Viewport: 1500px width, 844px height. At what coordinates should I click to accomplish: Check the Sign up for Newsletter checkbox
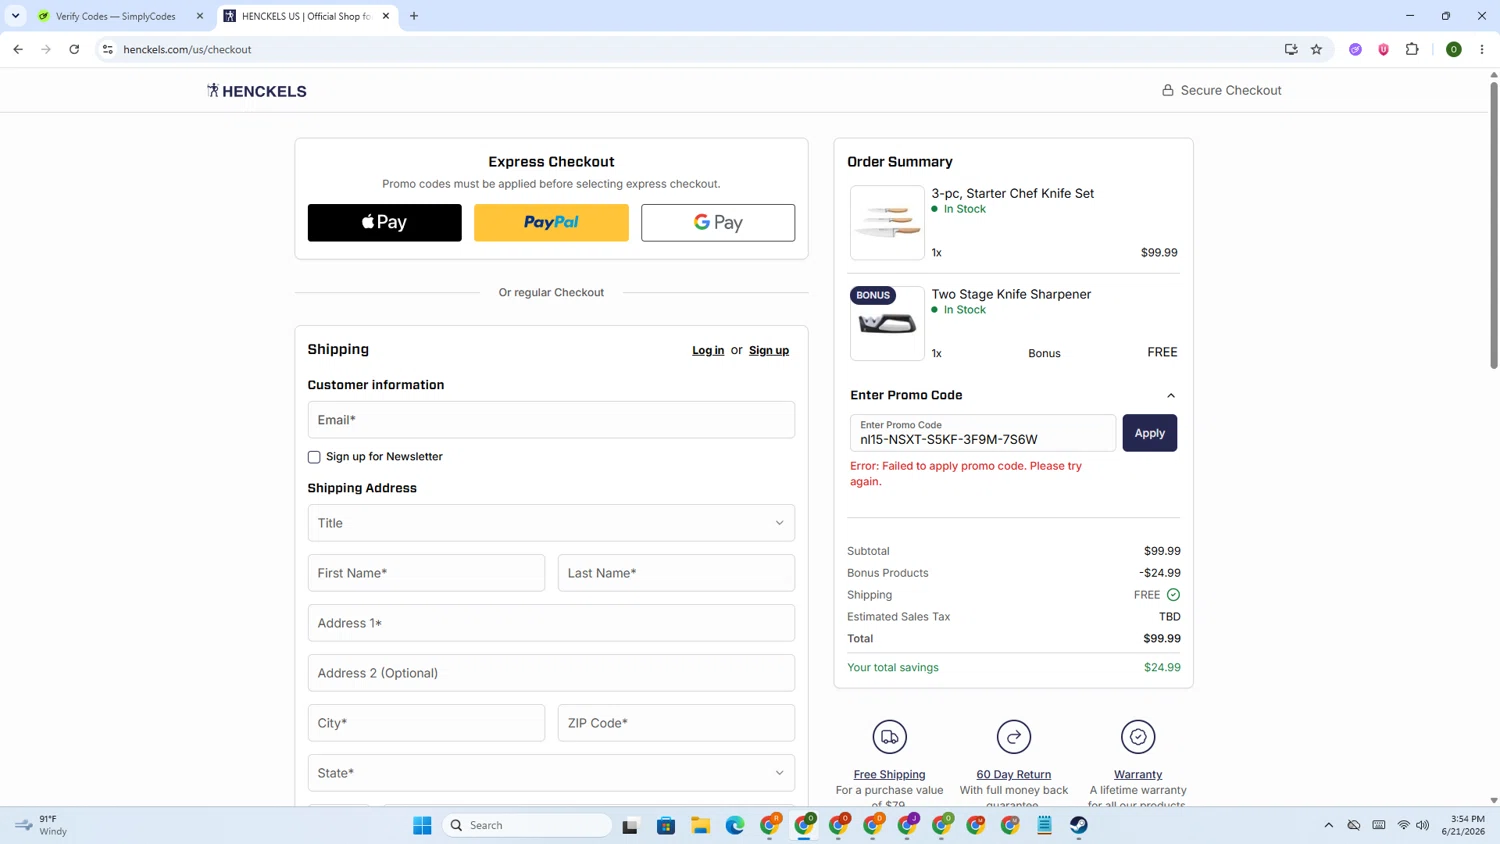(x=314, y=457)
